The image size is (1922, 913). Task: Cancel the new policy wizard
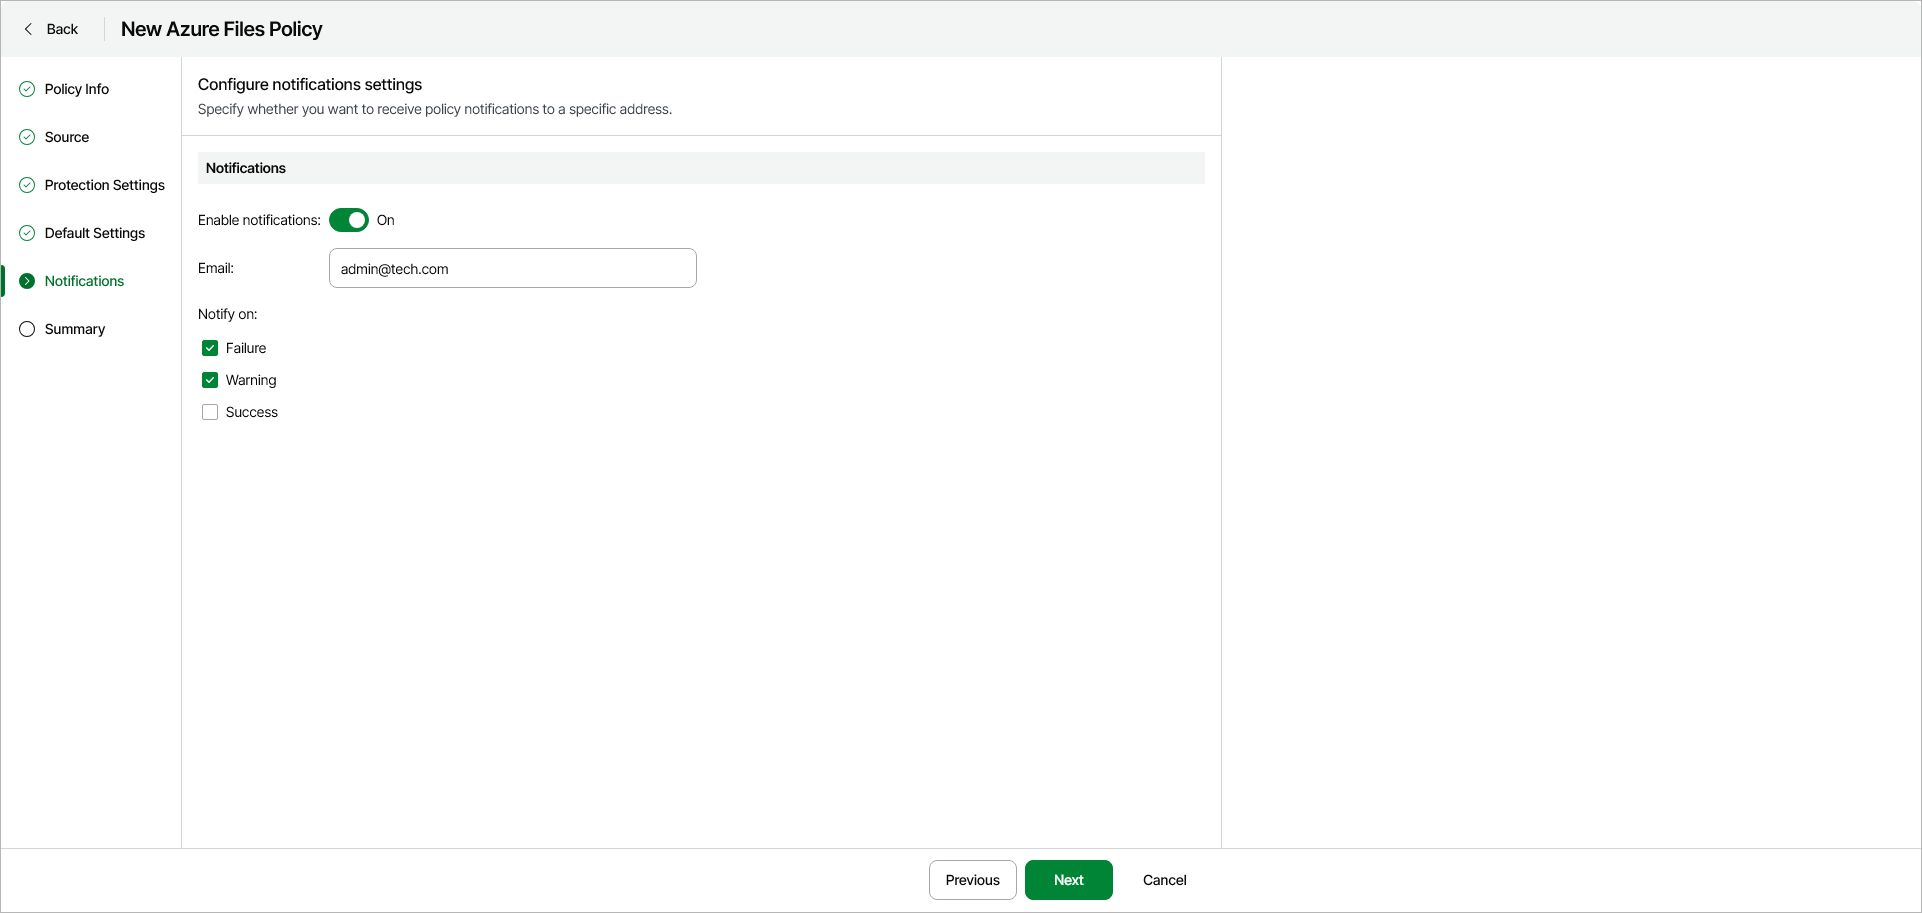(x=1164, y=880)
